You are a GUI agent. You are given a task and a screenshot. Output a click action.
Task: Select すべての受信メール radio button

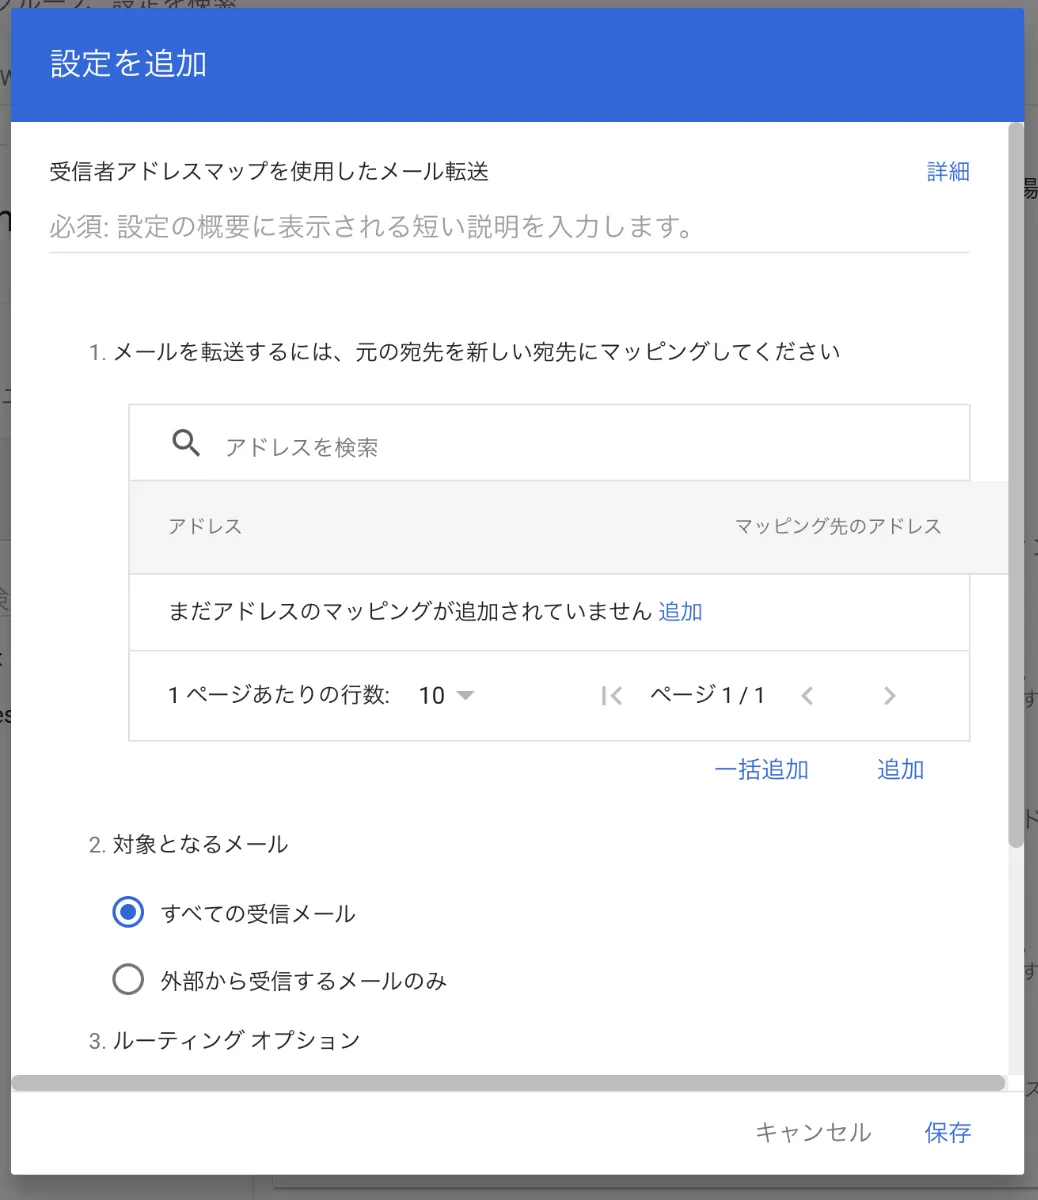coord(128,911)
